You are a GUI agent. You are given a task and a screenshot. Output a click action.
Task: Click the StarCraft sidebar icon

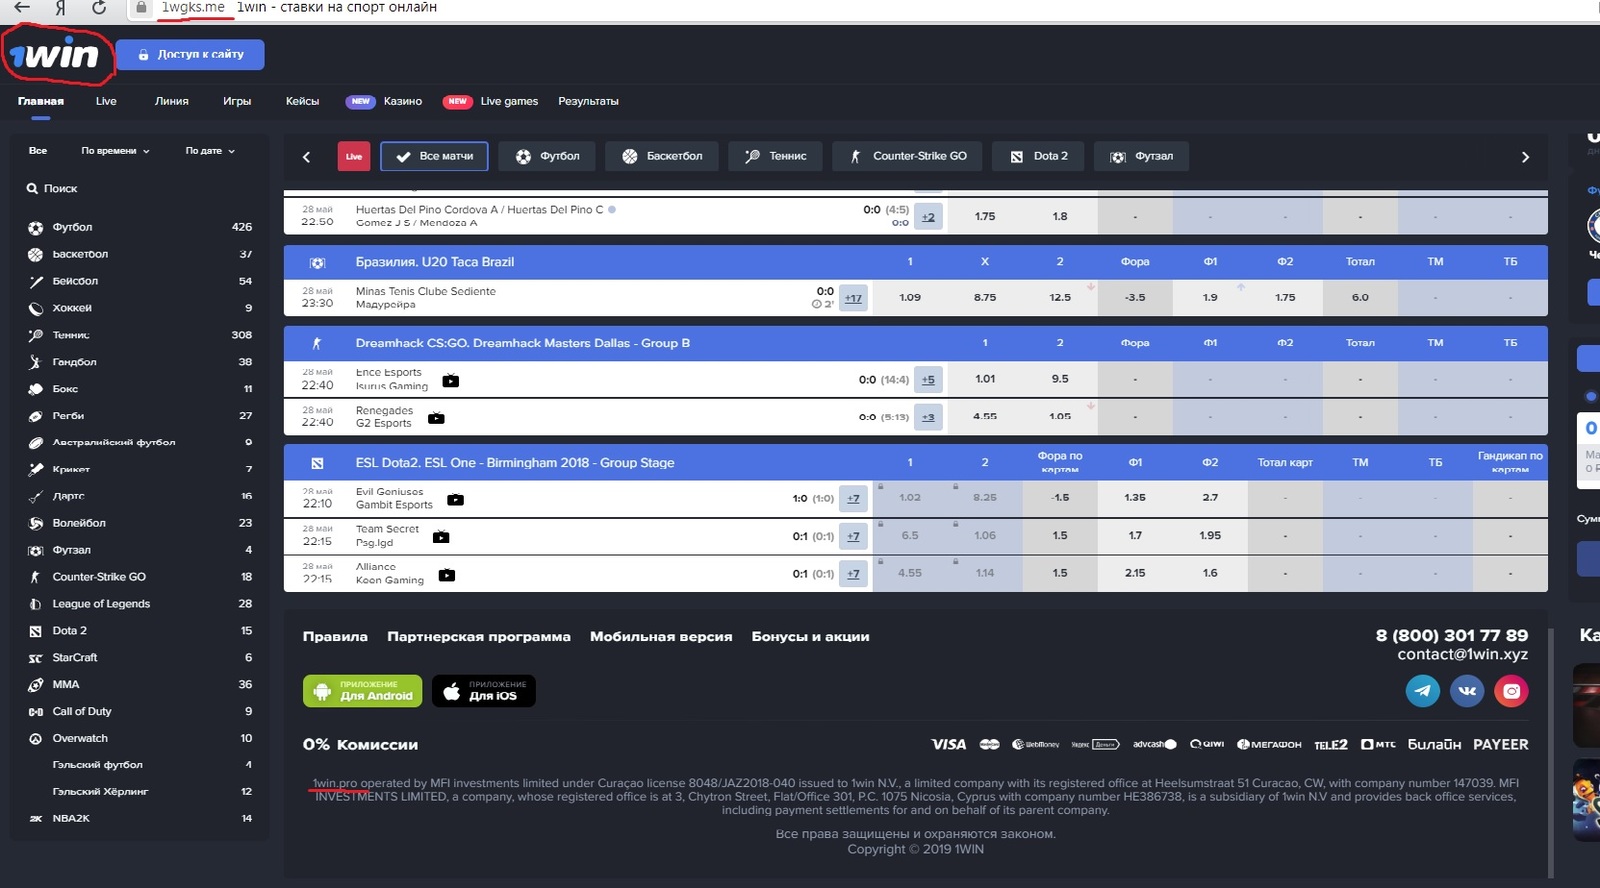pos(35,658)
